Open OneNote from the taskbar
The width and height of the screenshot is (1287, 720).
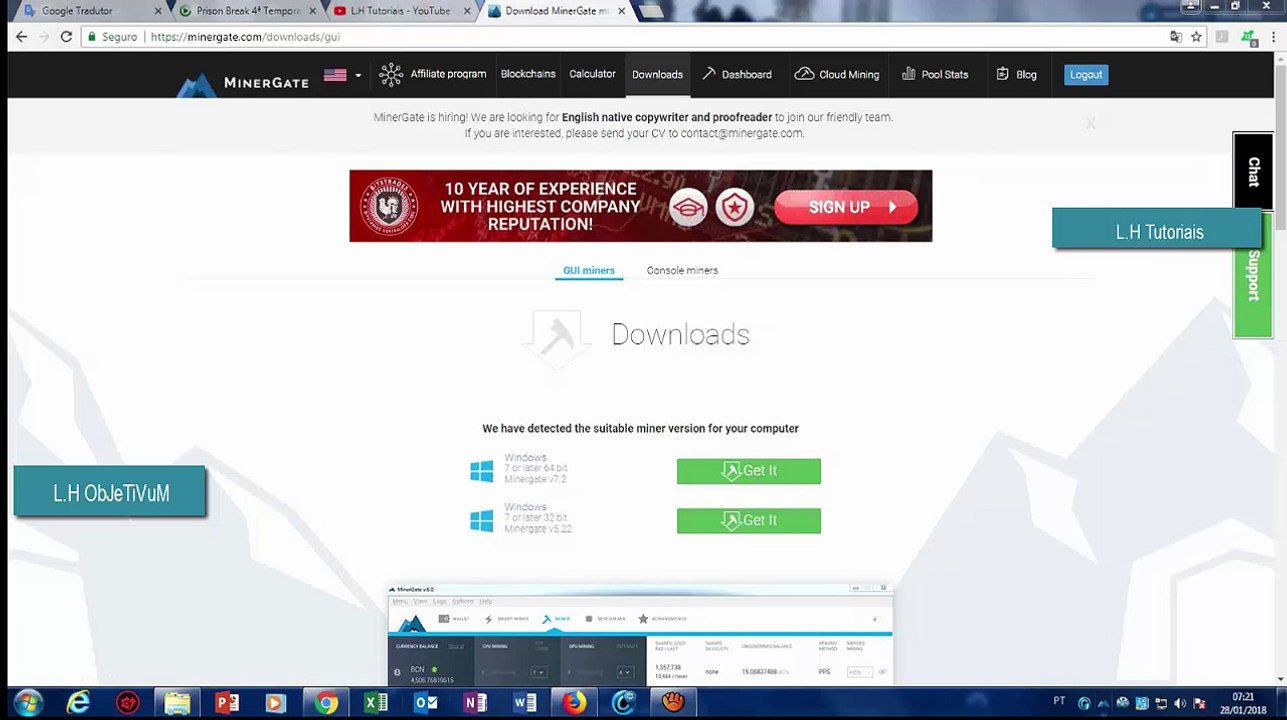pyautogui.click(x=475, y=703)
